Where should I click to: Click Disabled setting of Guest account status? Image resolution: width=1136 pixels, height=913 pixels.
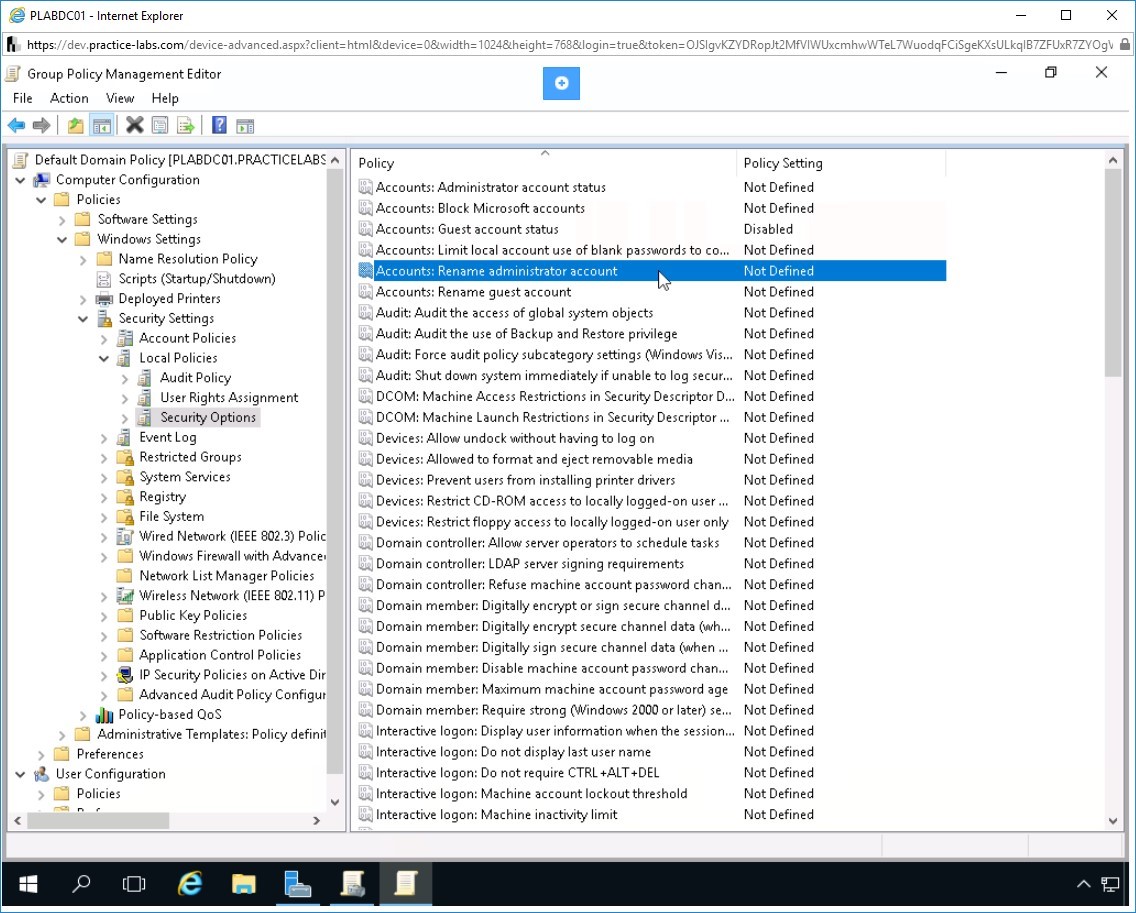point(767,229)
